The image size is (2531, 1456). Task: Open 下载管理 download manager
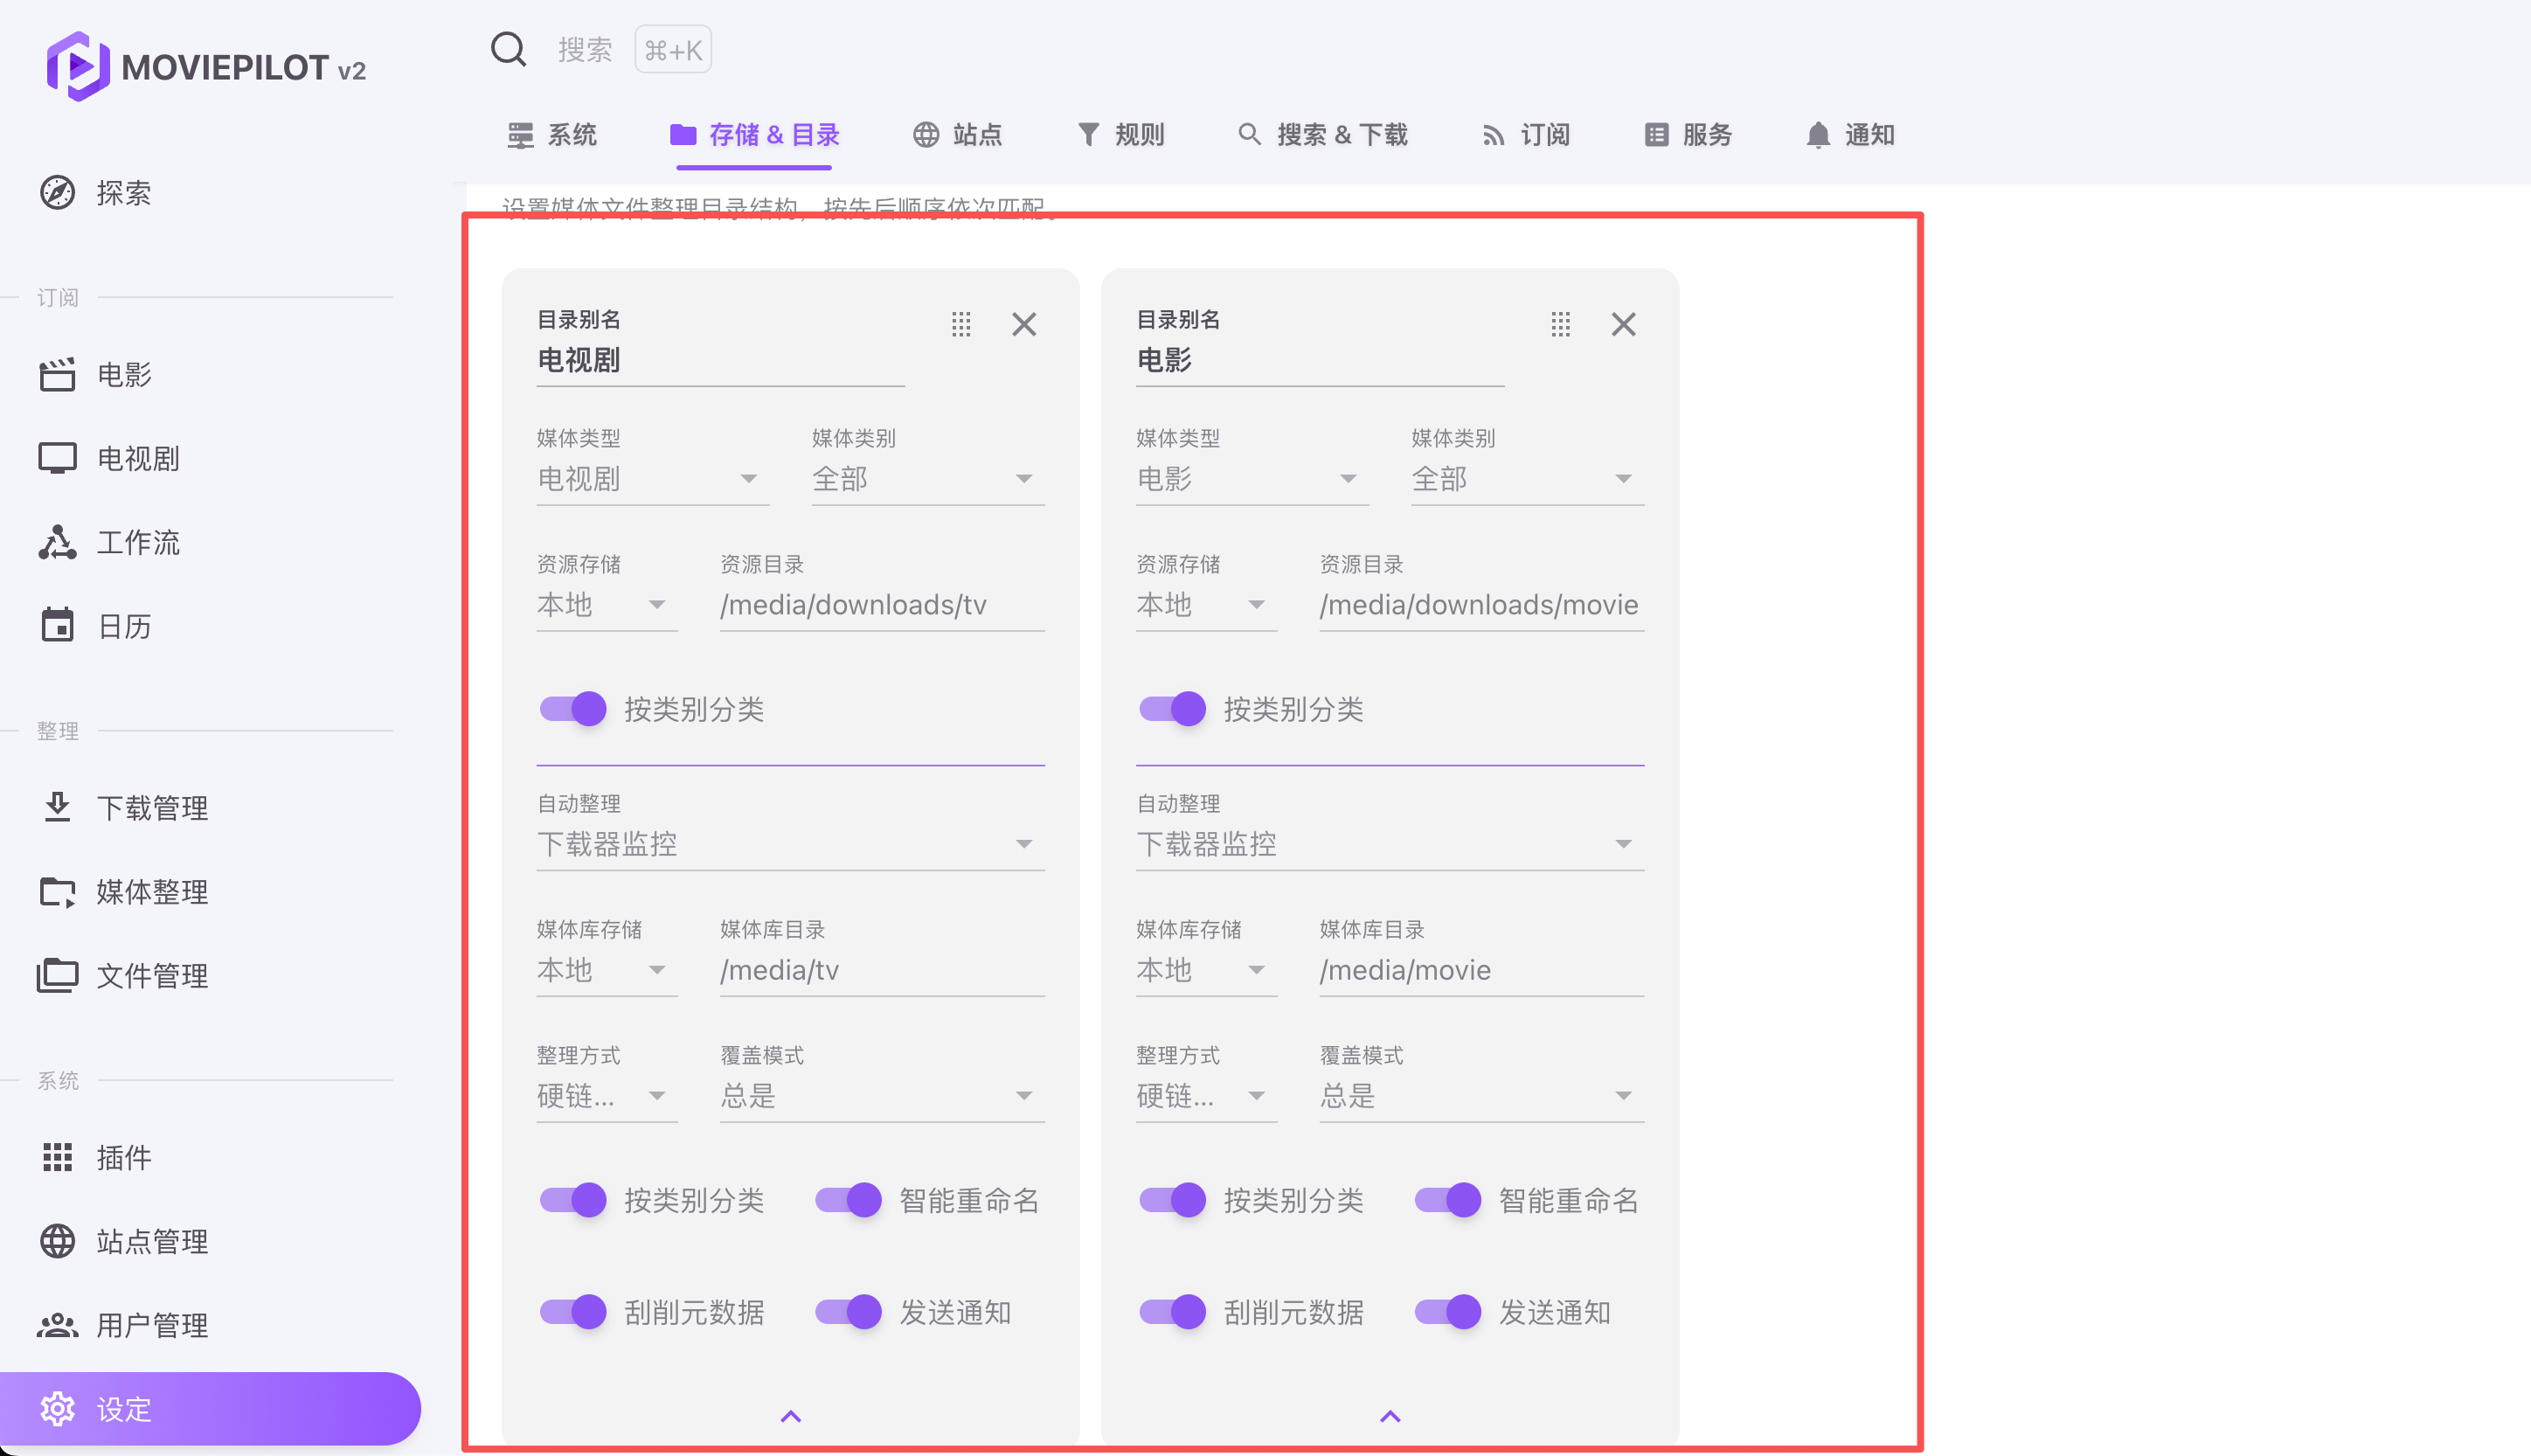coord(151,807)
